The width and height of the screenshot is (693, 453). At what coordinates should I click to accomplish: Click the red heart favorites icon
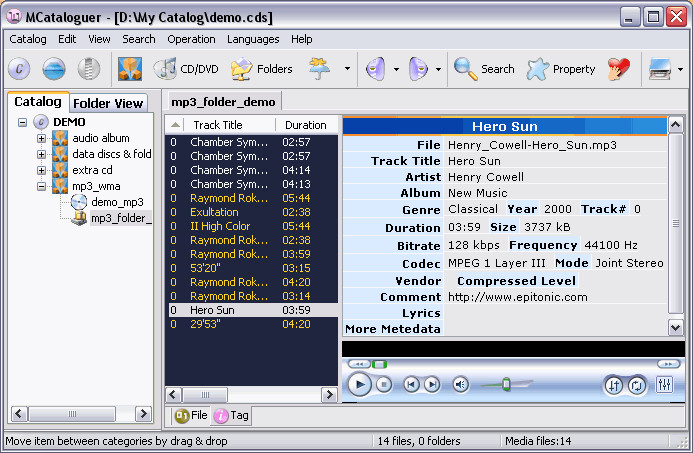(619, 69)
